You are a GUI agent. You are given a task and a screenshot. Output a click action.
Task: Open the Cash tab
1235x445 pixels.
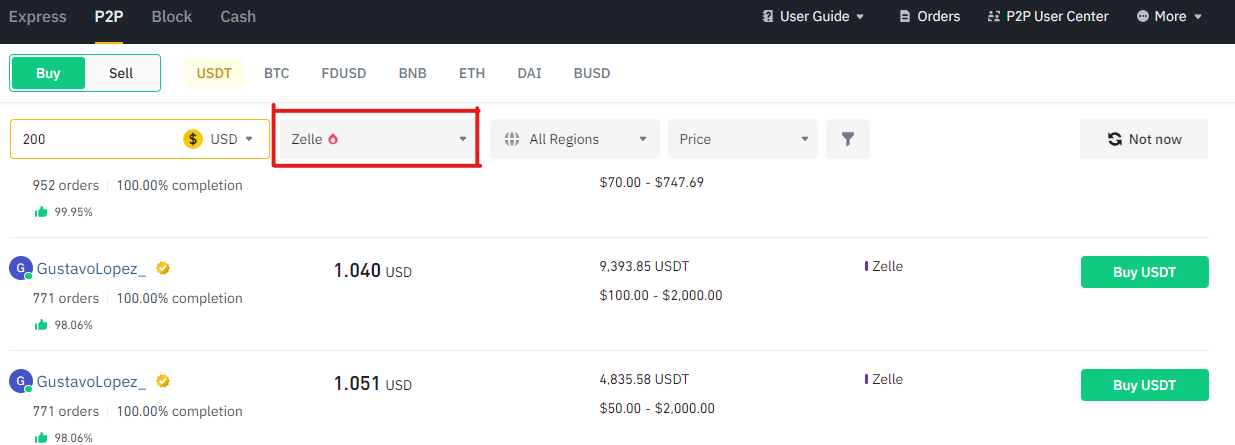point(238,17)
